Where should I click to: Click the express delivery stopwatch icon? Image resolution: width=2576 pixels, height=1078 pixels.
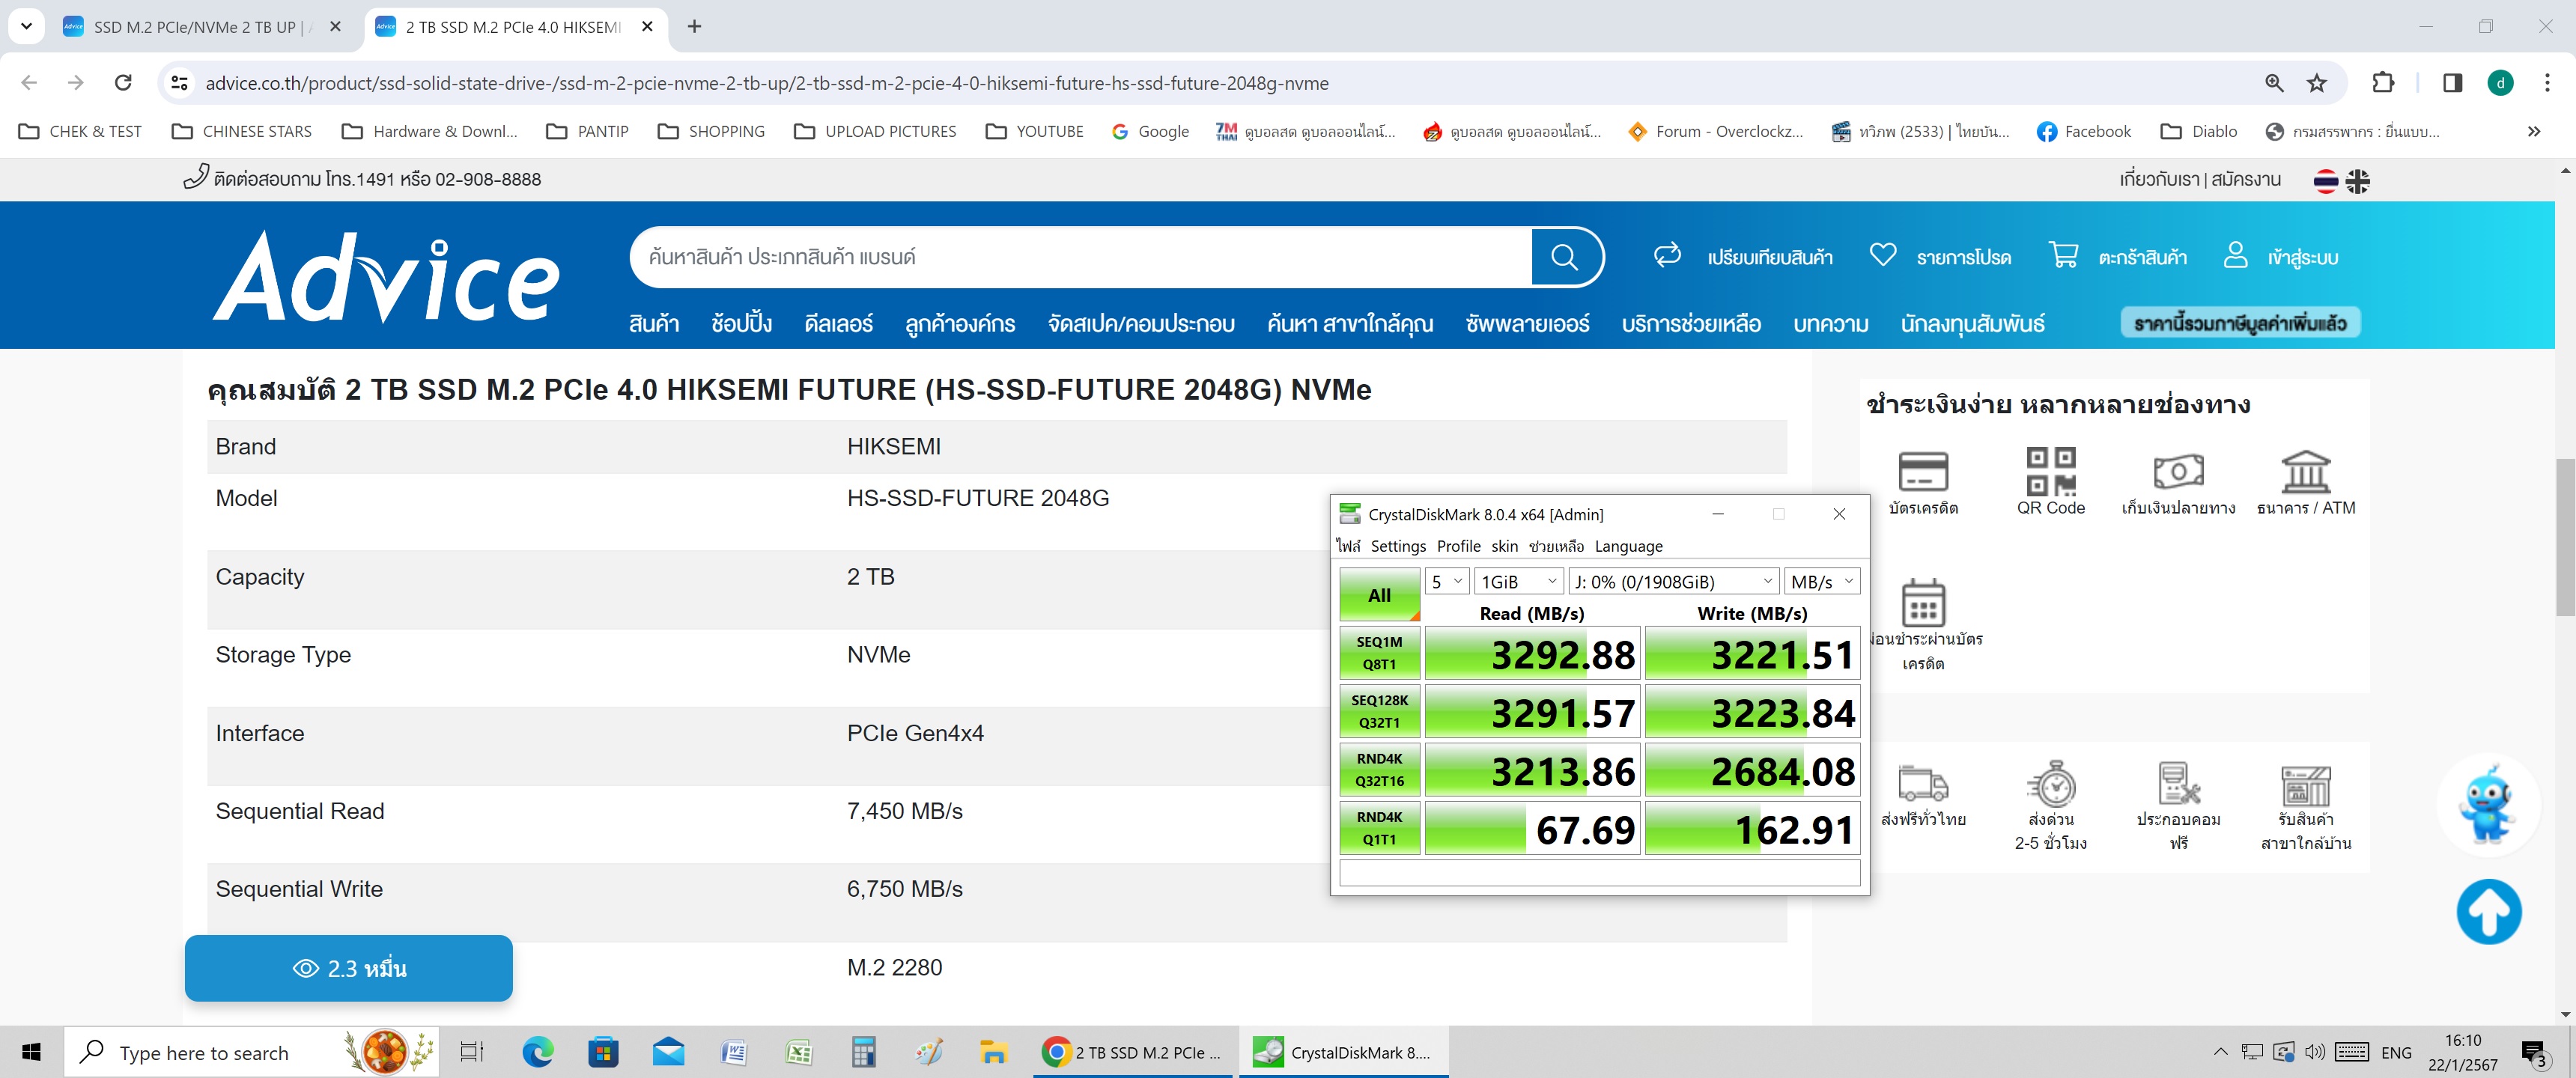coord(2051,783)
